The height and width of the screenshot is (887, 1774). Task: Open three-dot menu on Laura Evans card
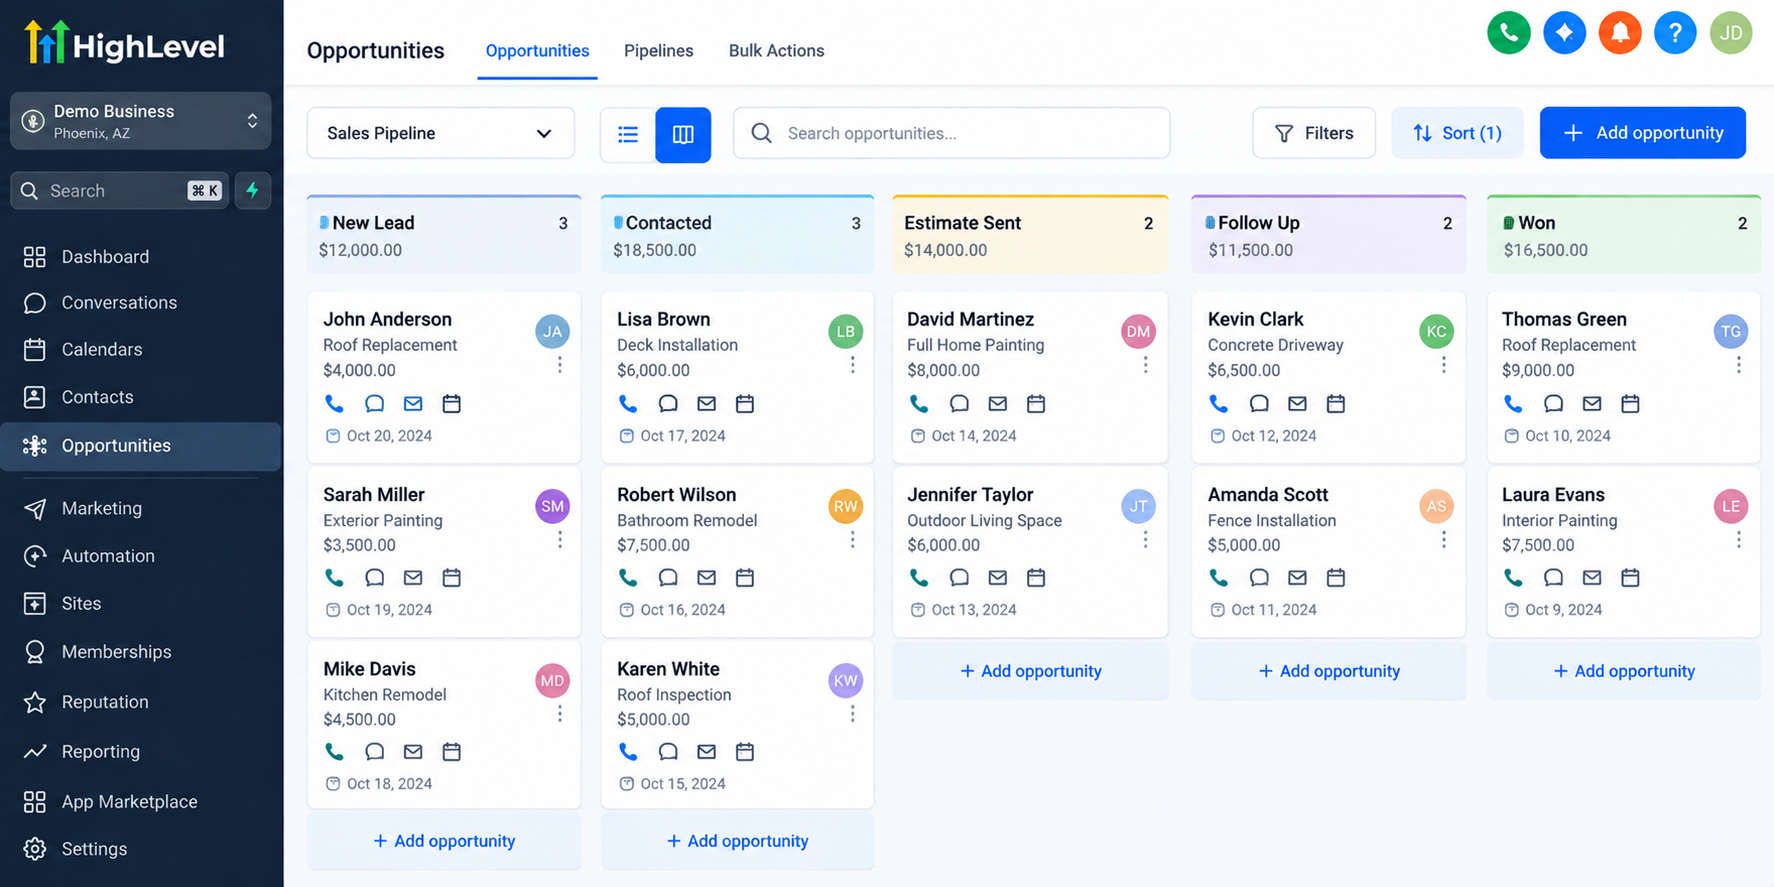tap(1738, 539)
